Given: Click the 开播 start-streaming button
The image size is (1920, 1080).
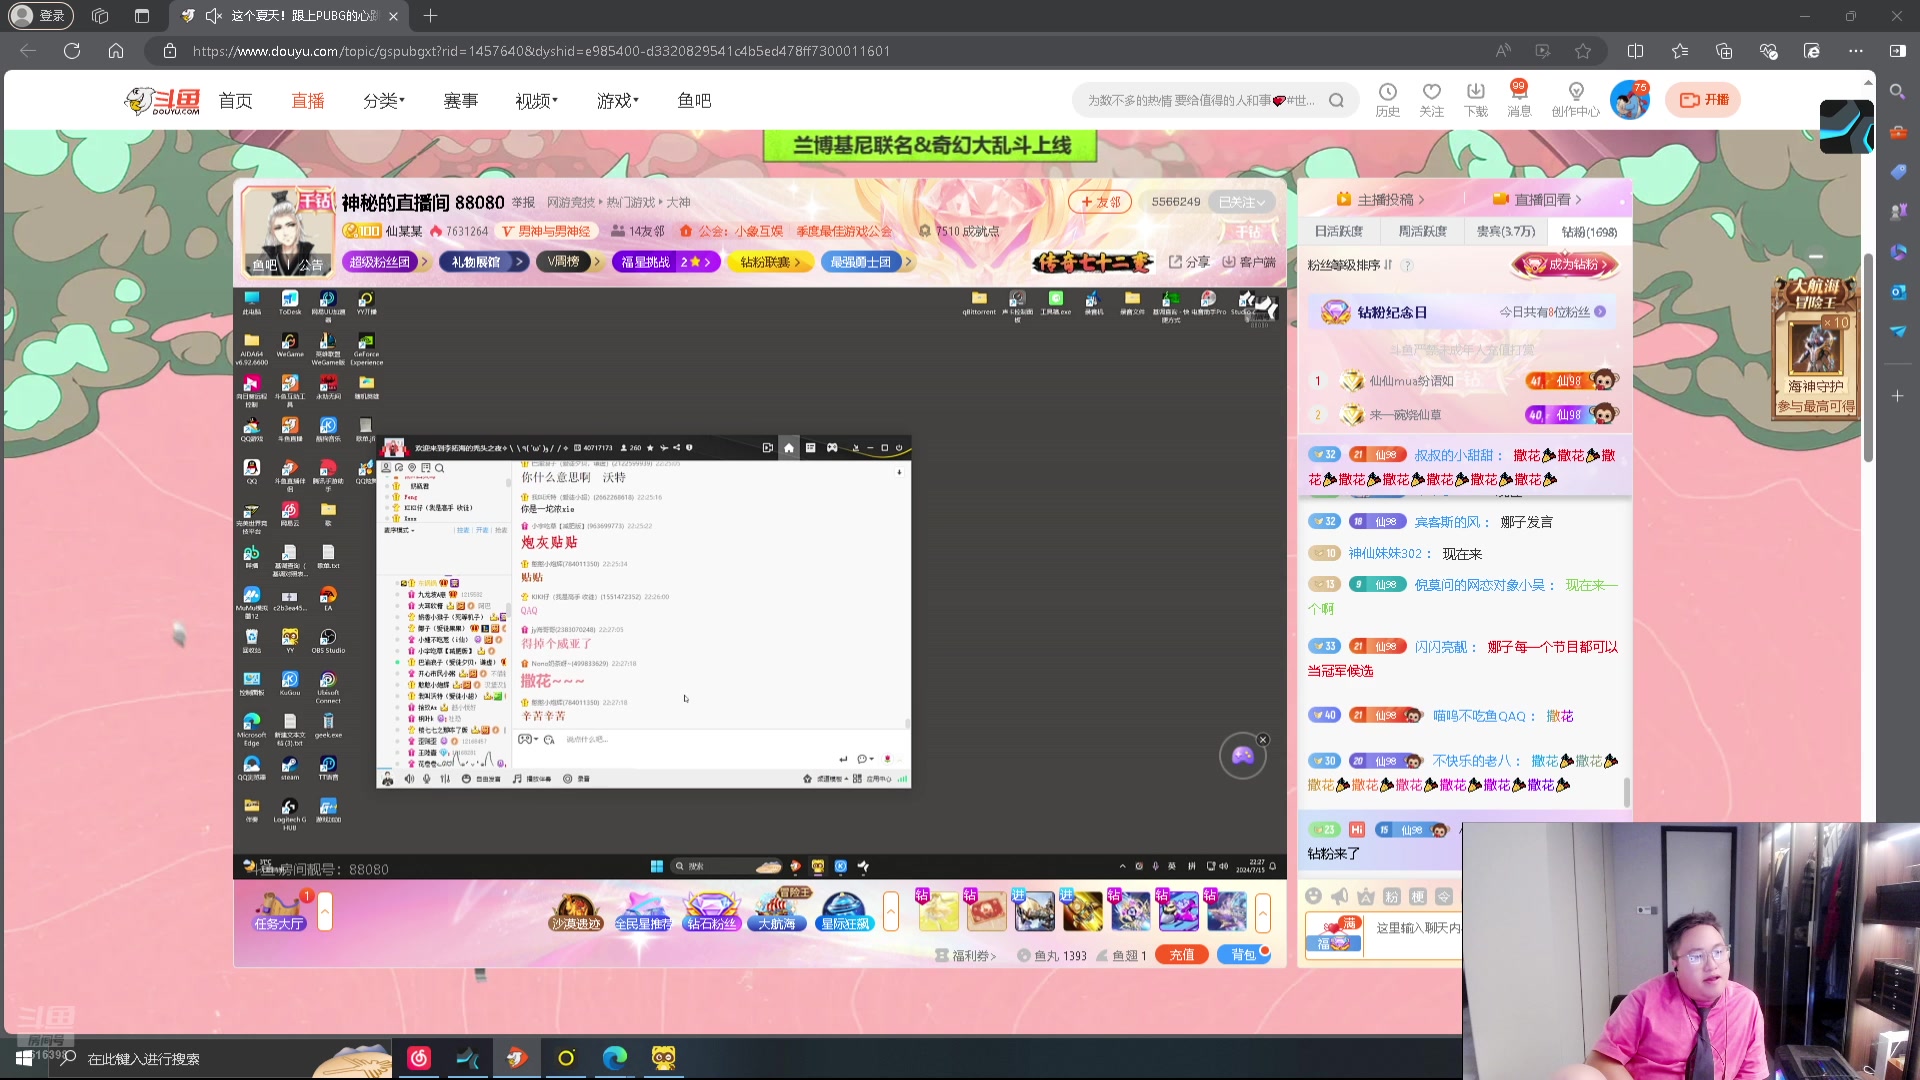Looking at the screenshot, I should [x=1703, y=100].
